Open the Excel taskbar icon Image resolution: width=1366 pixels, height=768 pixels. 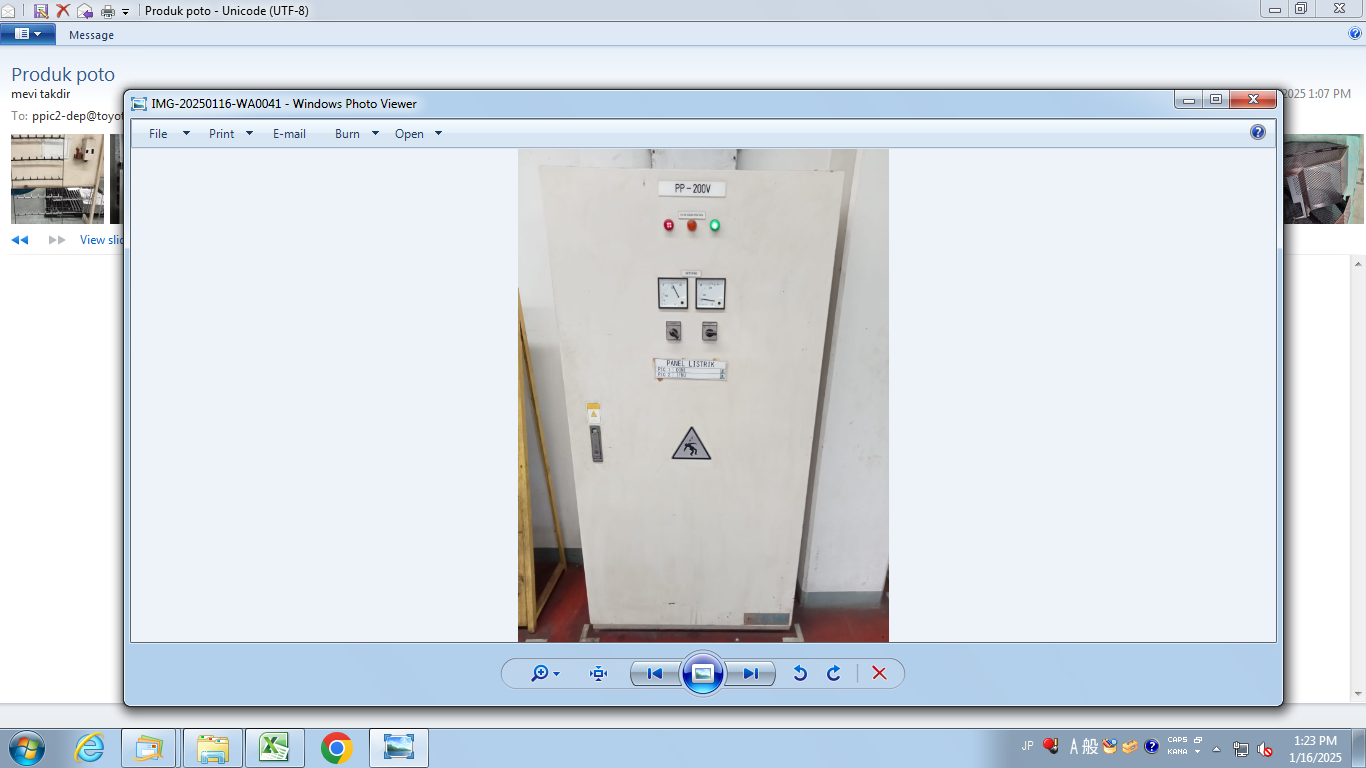coord(273,748)
